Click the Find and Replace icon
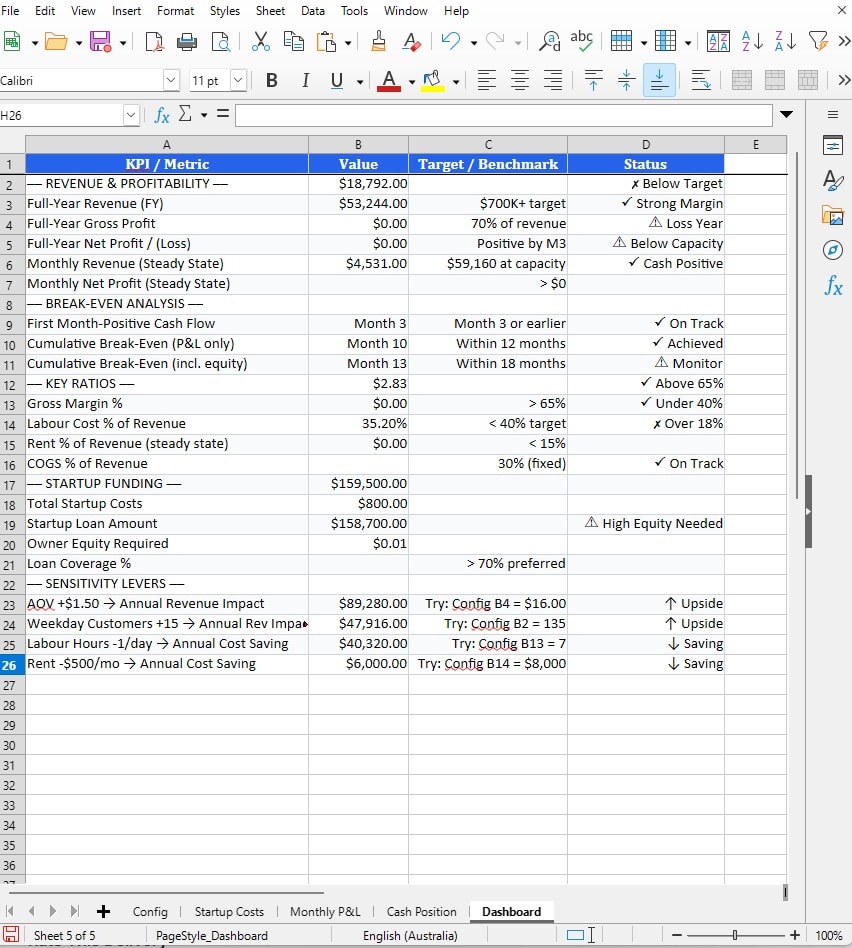Image resolution: width=852 pixels, height=948 pixels. [x=549, y=43]
